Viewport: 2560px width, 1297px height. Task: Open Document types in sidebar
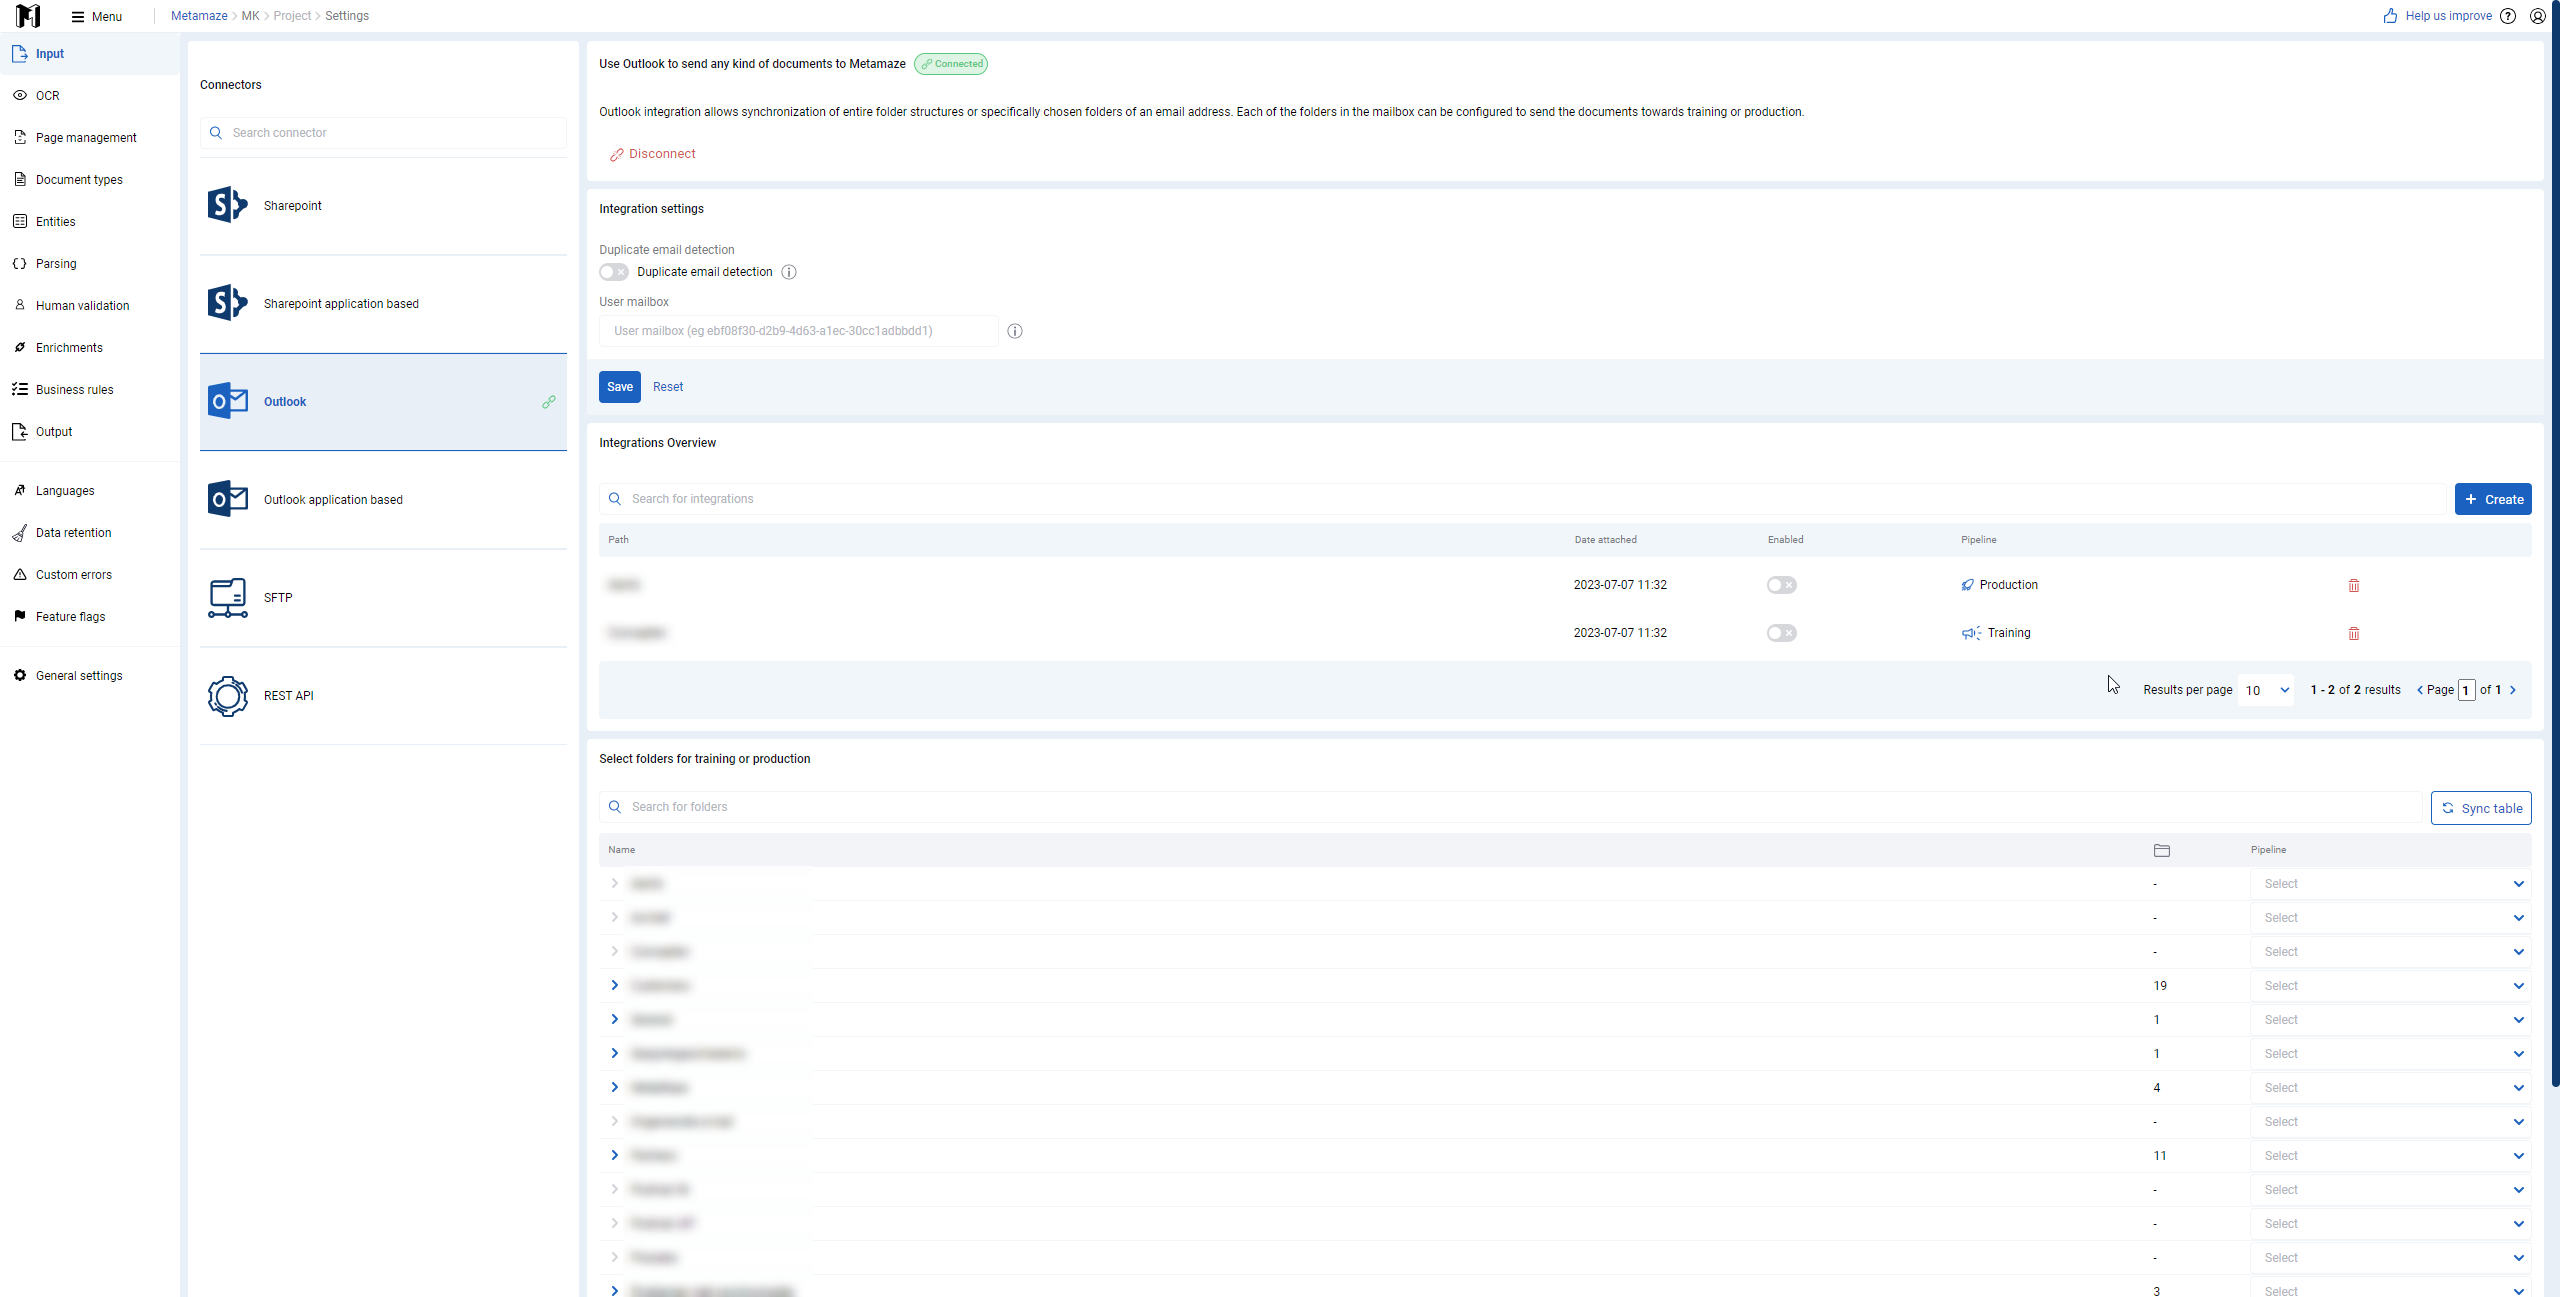click(90, 180)
